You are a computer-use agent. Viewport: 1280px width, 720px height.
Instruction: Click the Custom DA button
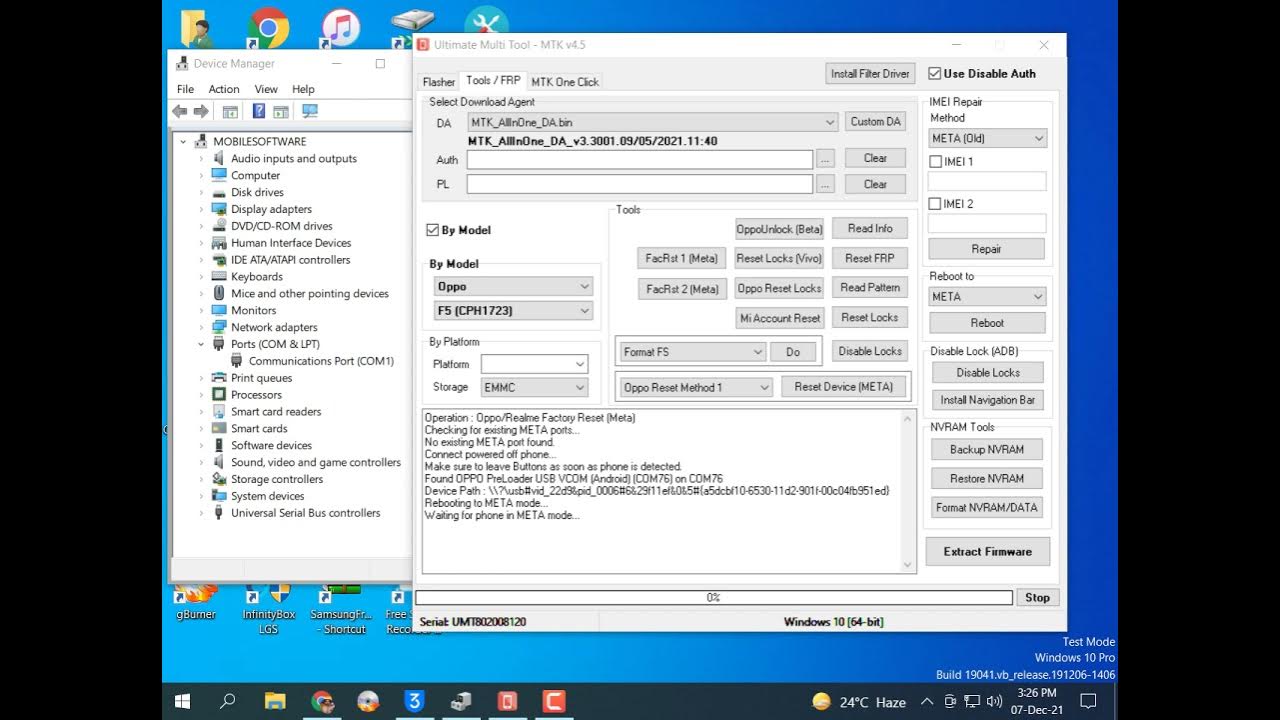pos(875,121)
